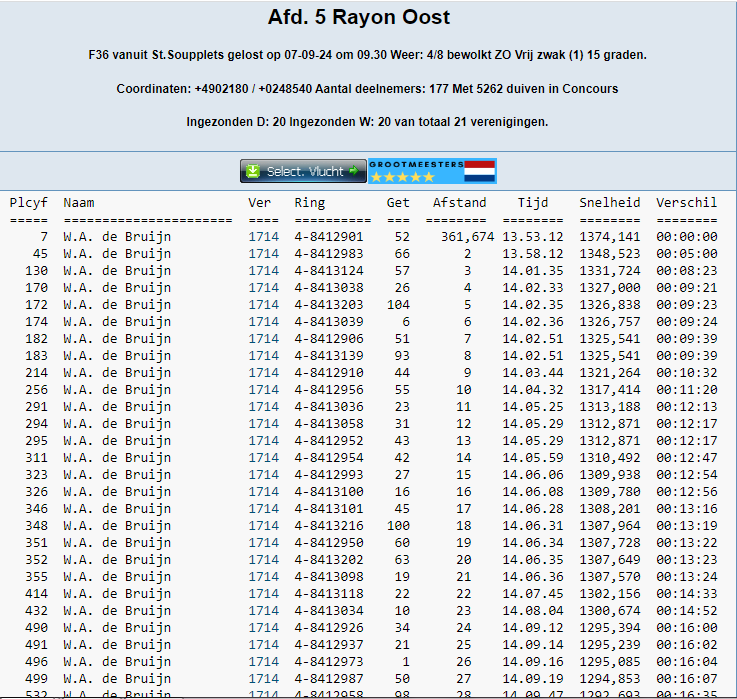Click ring number 4-8413038

(329, 288)
